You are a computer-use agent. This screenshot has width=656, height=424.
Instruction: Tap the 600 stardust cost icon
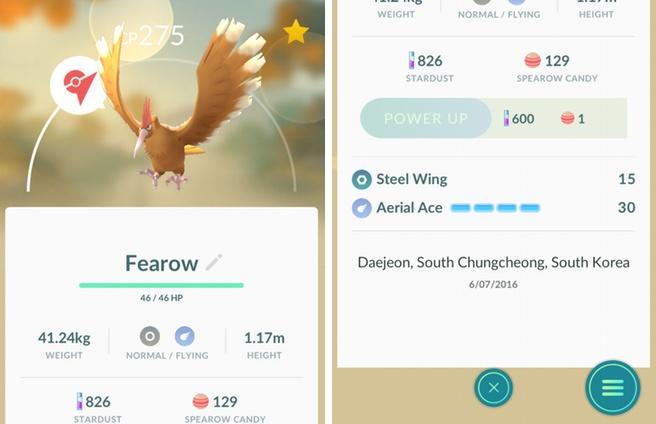(506, 118)
